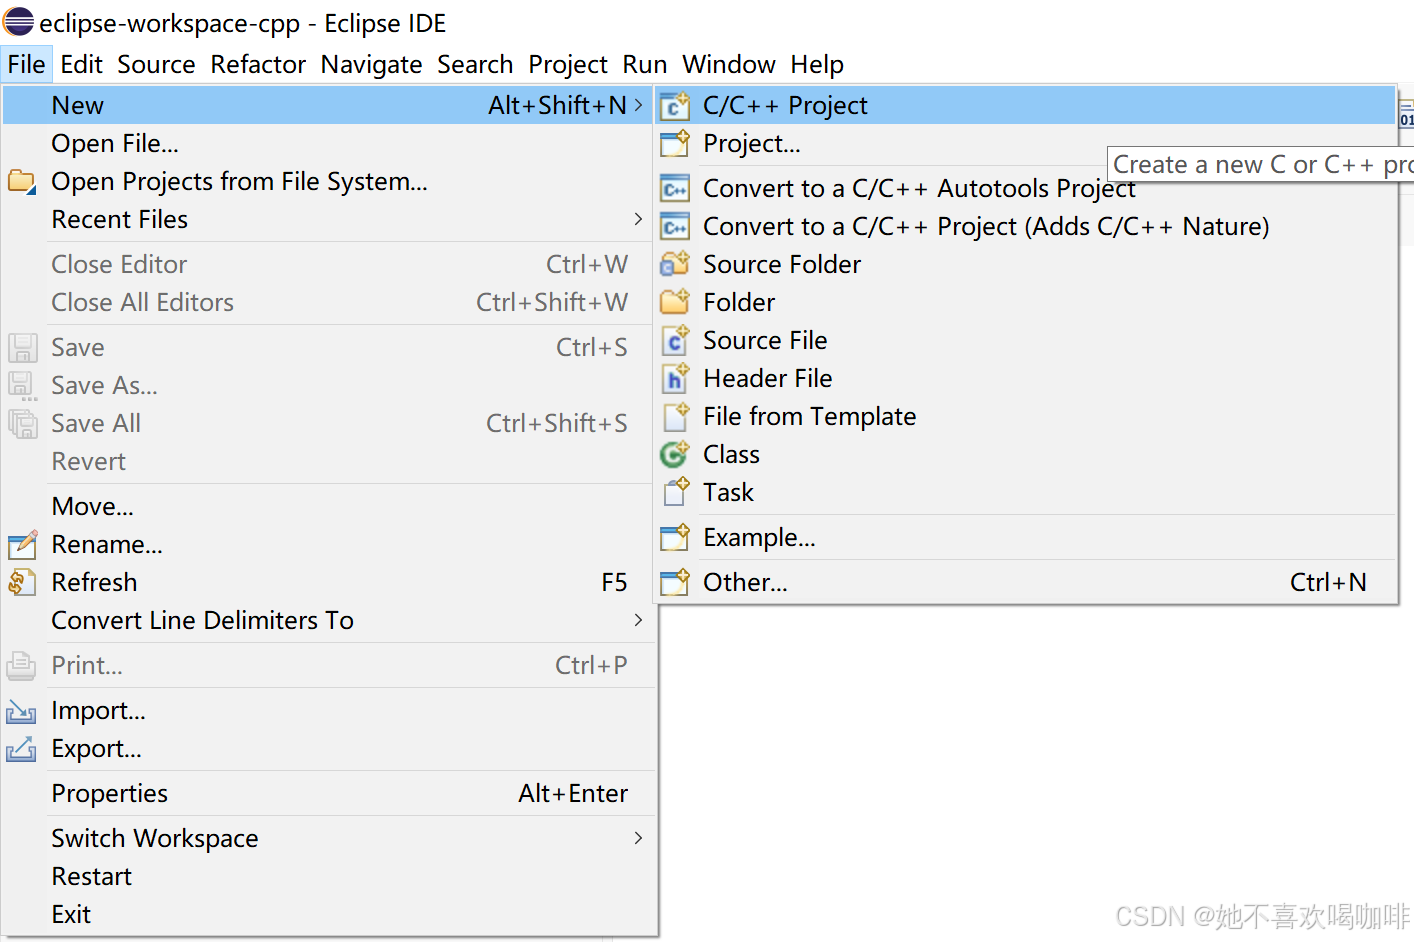The width and height of the screenshot is (1414, 942).
Task: Choose Open File... from File menu
Action: [x=329, y=143]
